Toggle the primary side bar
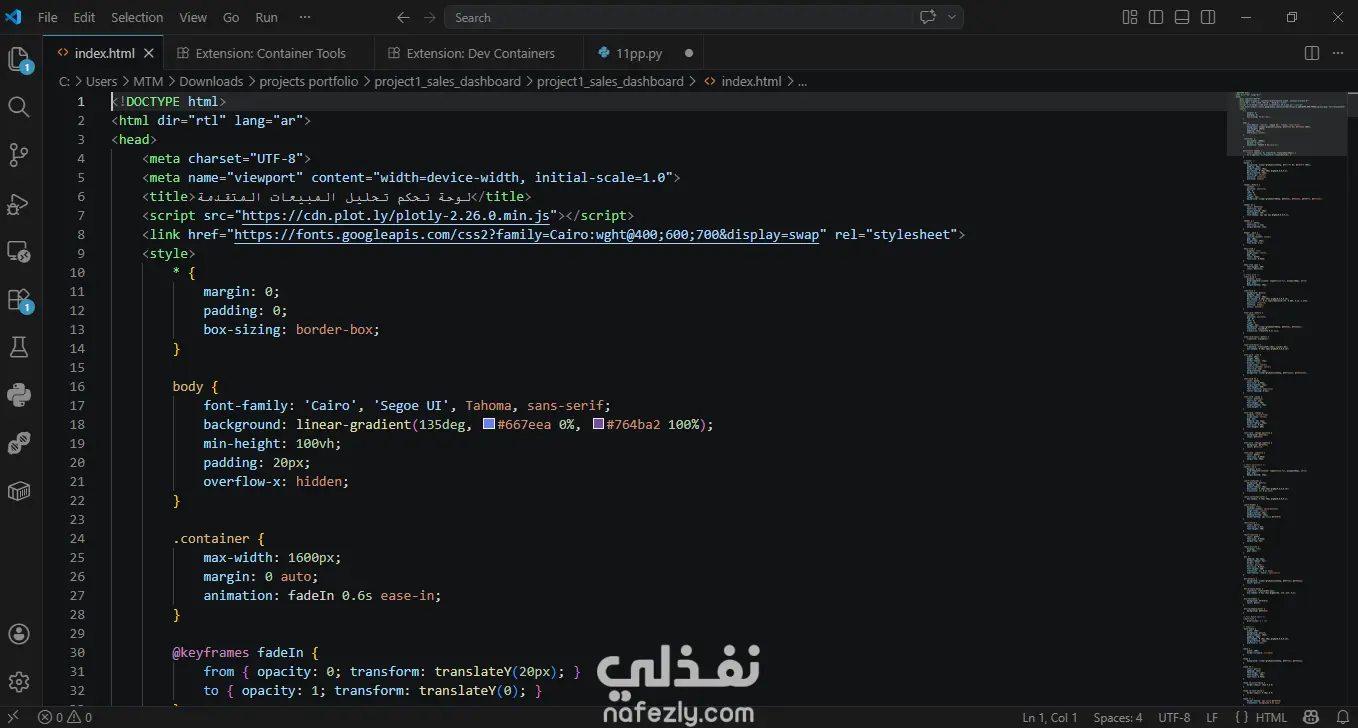The image size is (1358, 728). tap(1156, 17)
